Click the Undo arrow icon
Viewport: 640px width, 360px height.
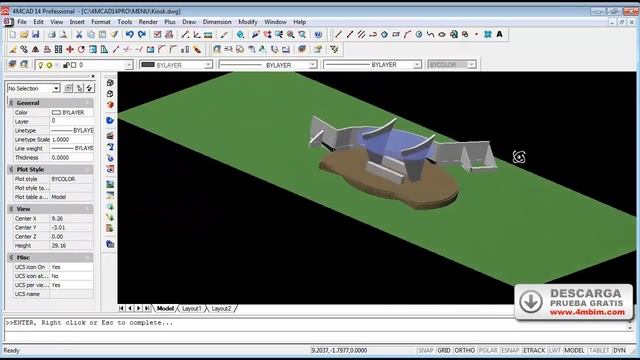[x=129, y=35]
